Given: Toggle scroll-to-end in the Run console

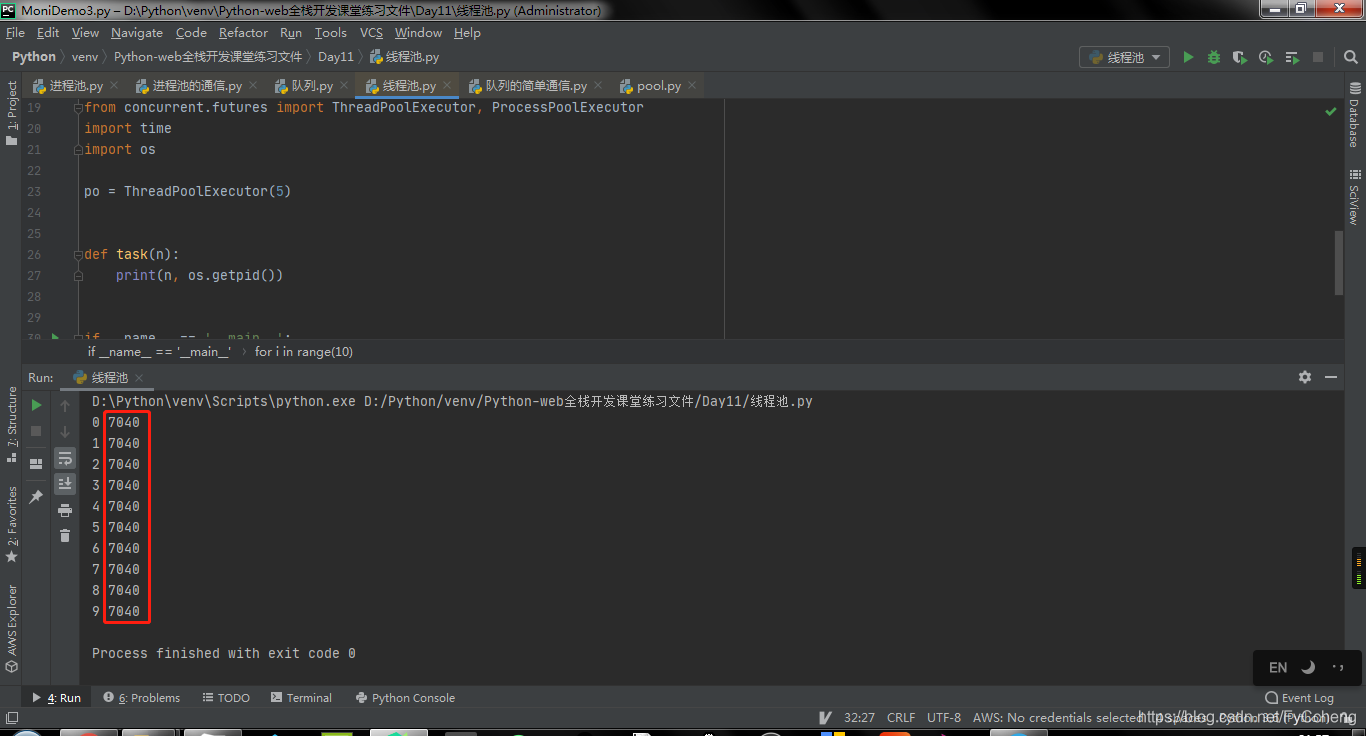Looking at the screenshot, I should pyautogui.click(x=65, y=484).
